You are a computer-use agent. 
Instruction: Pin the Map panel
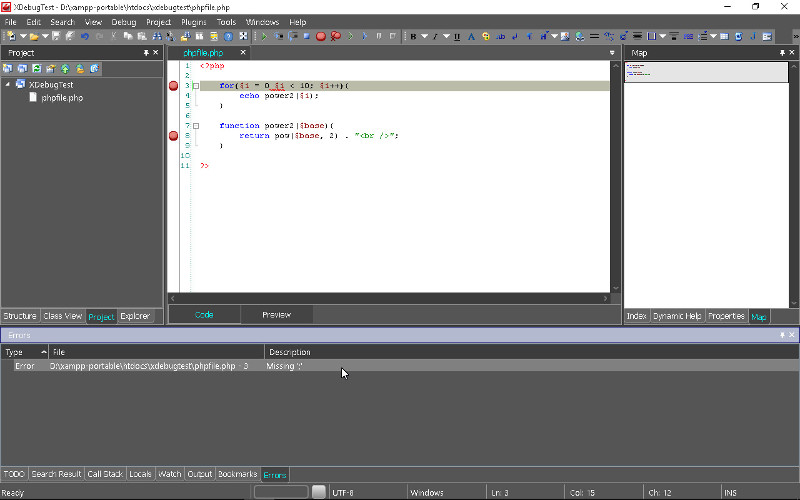coord(782,53)
